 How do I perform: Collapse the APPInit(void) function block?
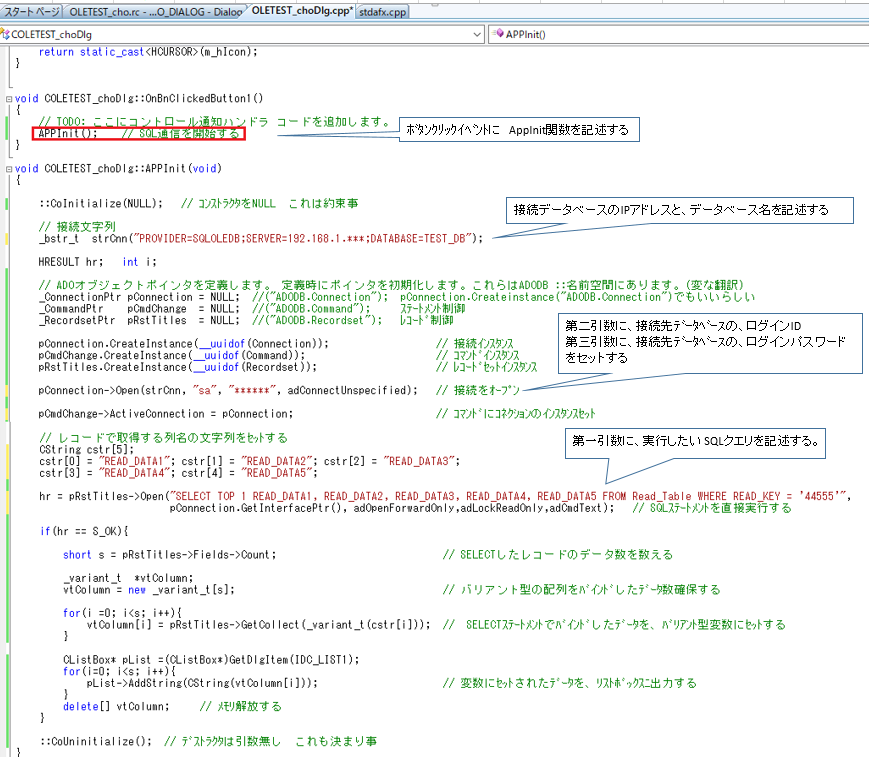point(8,168)
